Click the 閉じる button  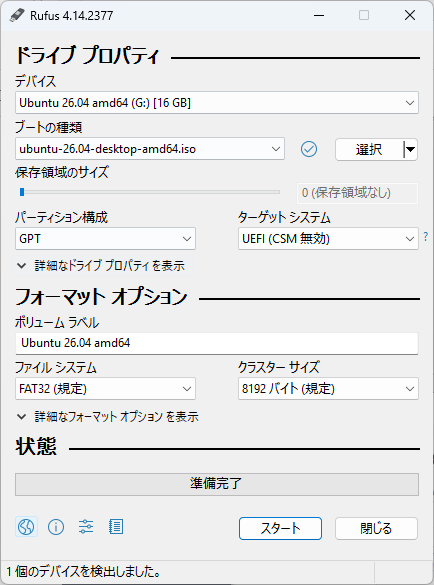click(376, 528)
